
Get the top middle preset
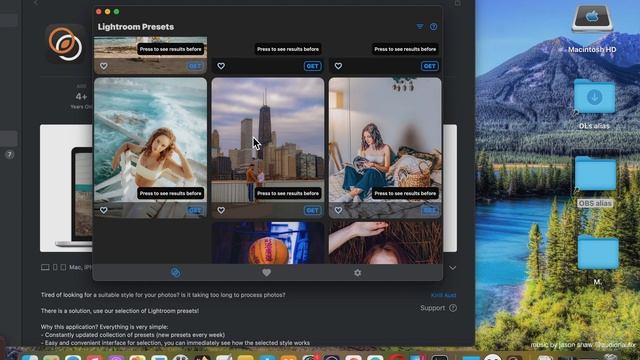click(x=312, y=66)
